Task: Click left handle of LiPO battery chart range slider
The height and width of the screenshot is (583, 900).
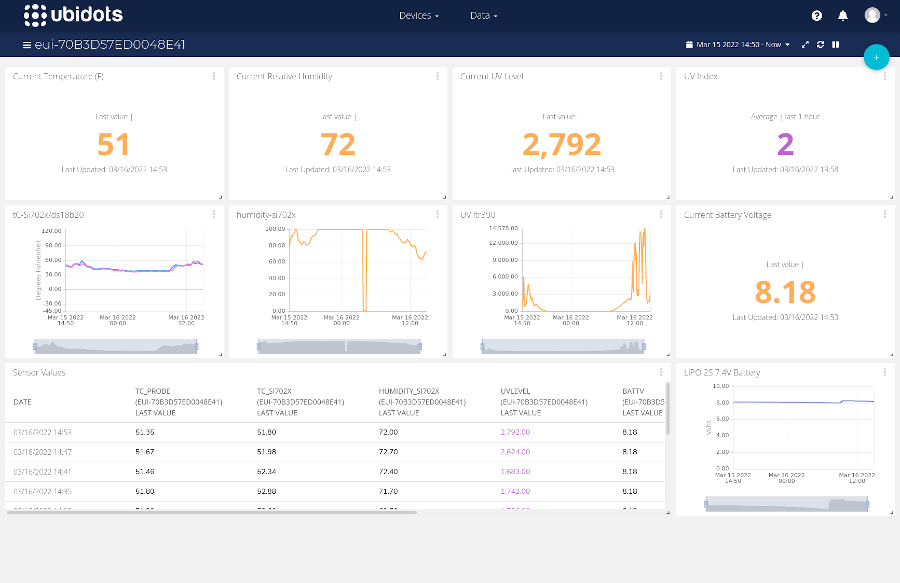Action: point(706,504)
